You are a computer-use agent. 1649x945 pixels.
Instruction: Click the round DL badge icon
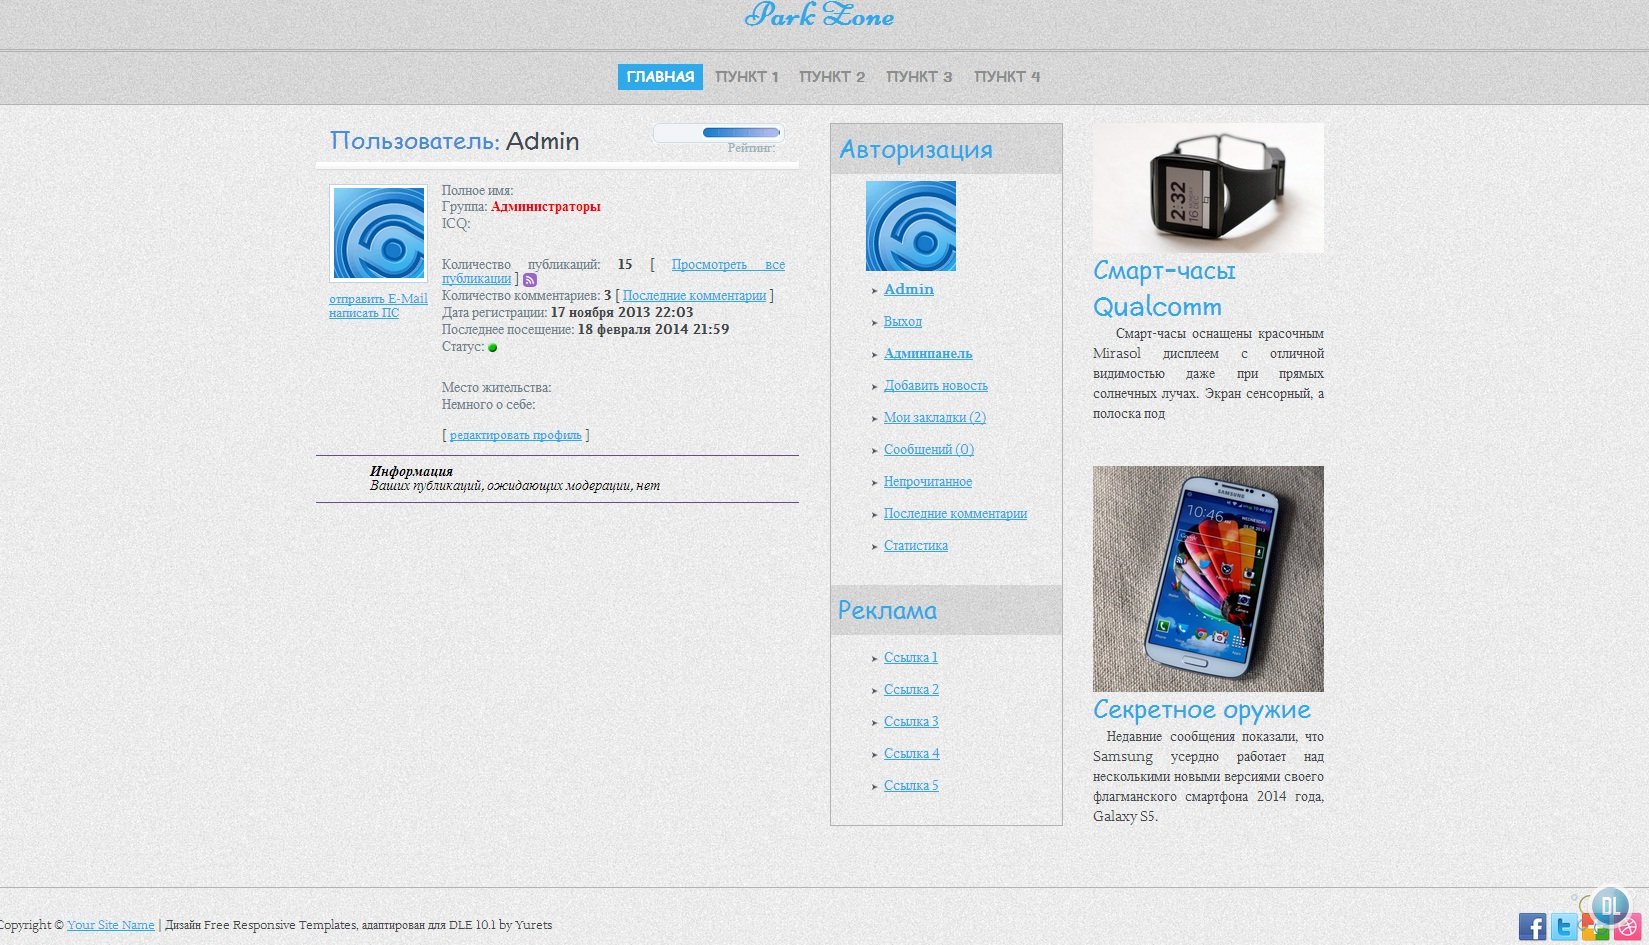[1610, 906]
